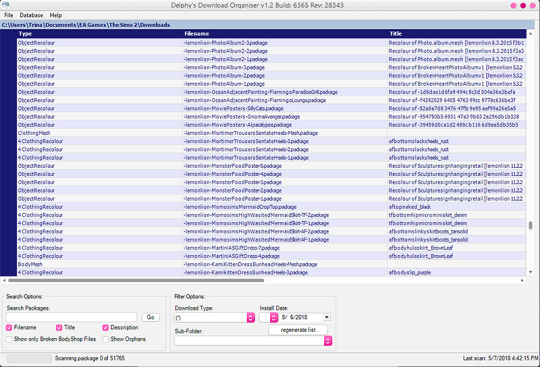The width and height of the screenshot is (540, 367).
Task: Open the Help menu
Action: tap(55, 15)
